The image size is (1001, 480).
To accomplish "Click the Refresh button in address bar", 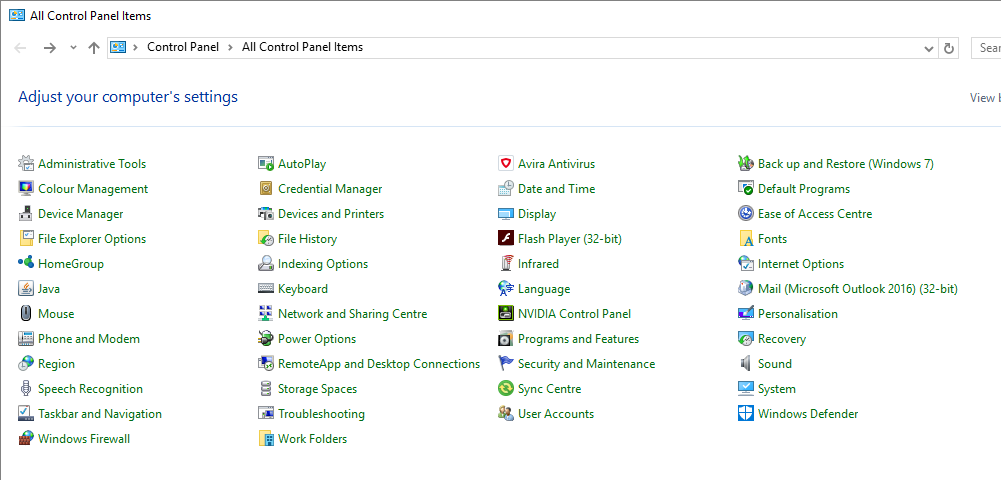I will coord(950,48).
